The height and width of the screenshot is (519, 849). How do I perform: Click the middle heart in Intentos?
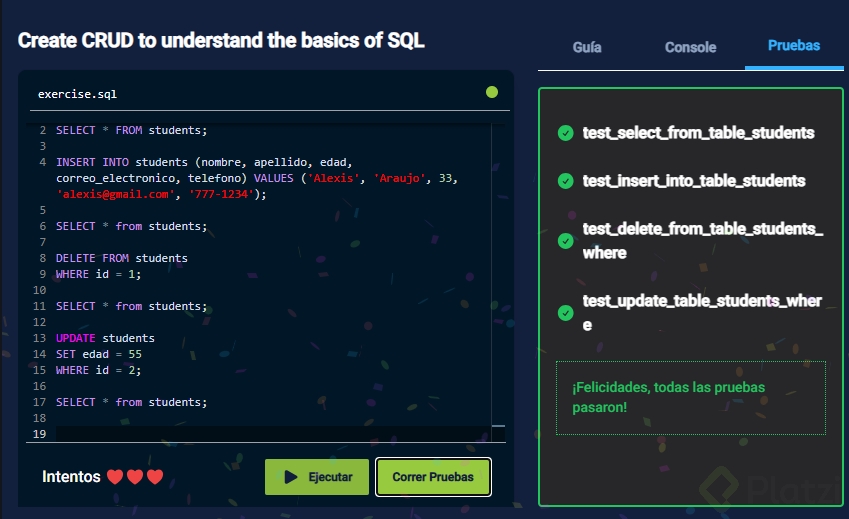tap(134, 477)
